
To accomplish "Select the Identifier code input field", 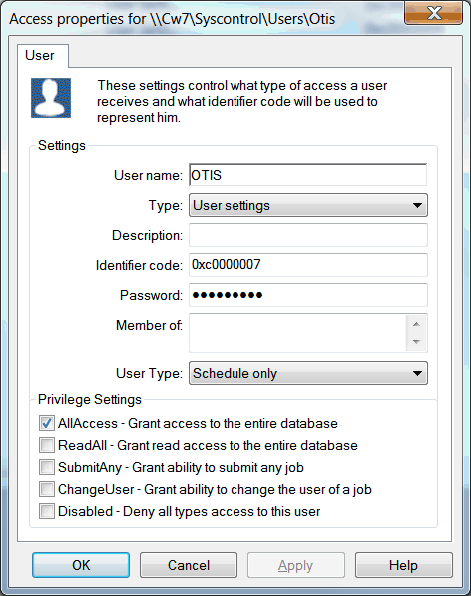I will tap(308, 265).
